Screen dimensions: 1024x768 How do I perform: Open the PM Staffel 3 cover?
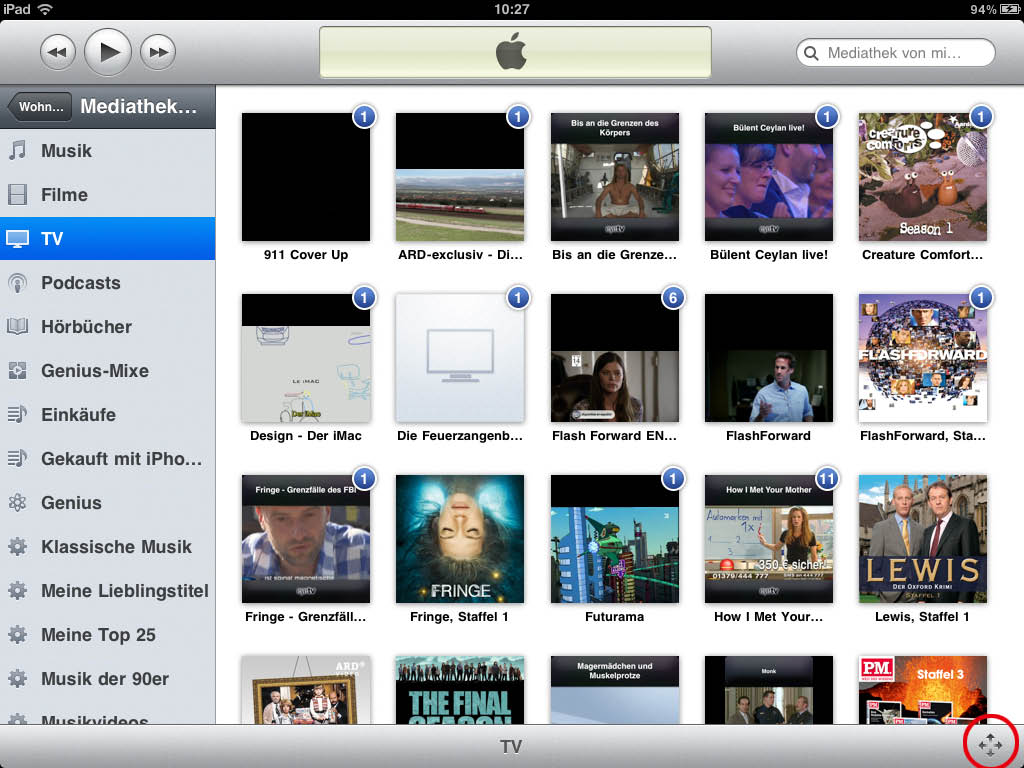coord(923,690)
